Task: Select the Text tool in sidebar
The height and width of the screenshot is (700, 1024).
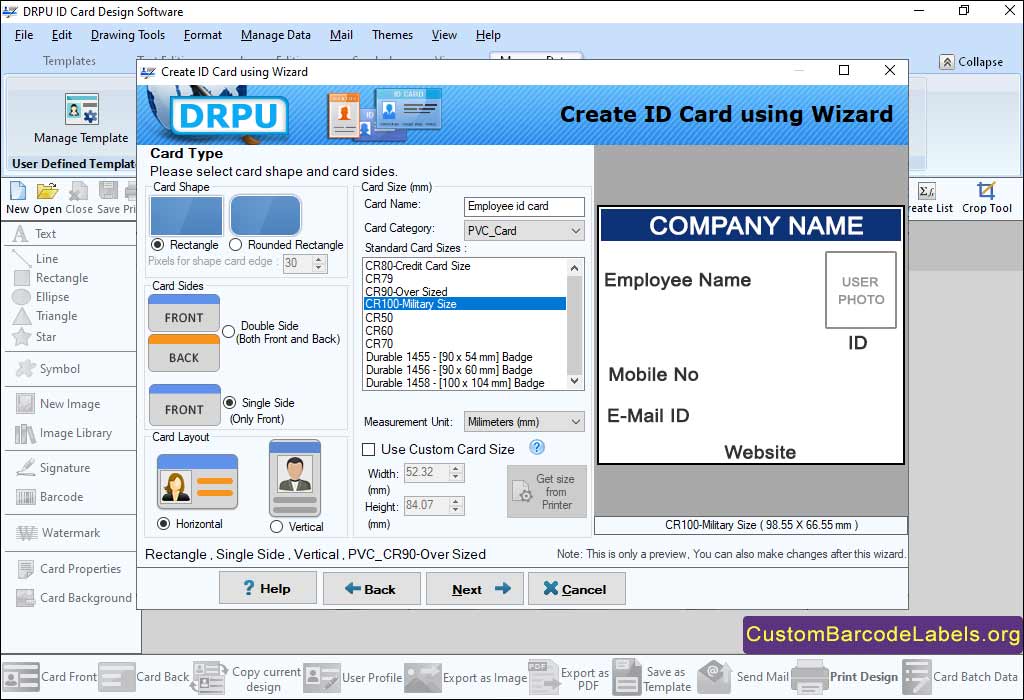Action: coord(36,234)
